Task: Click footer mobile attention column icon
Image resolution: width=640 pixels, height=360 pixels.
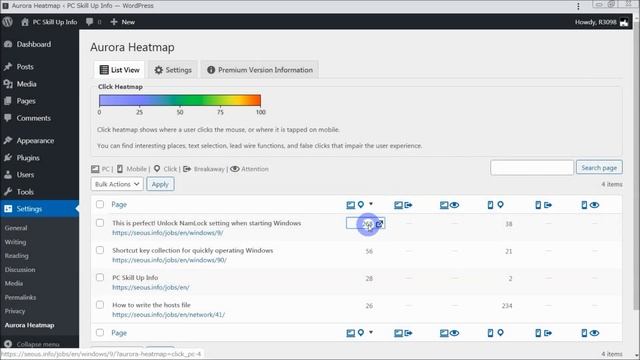Action: point(590,333)
